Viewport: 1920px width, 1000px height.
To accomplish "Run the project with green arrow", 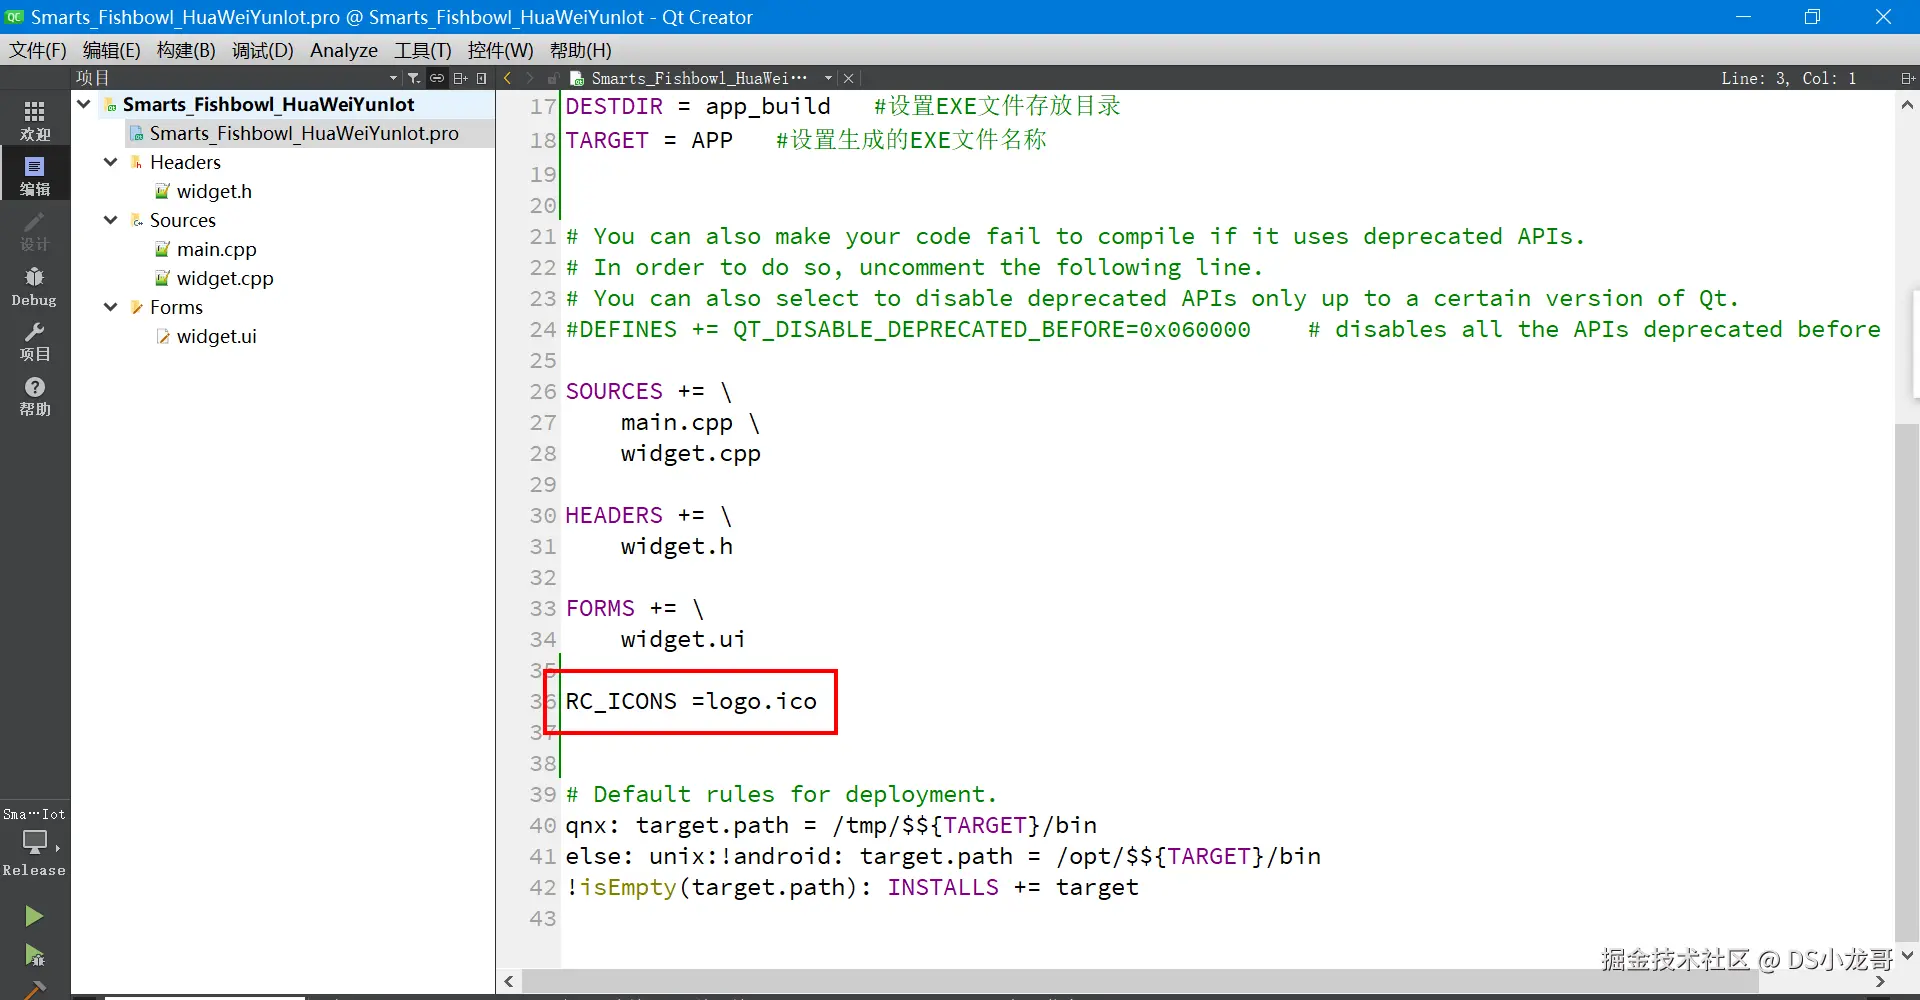I will click(x=34, y=916).
